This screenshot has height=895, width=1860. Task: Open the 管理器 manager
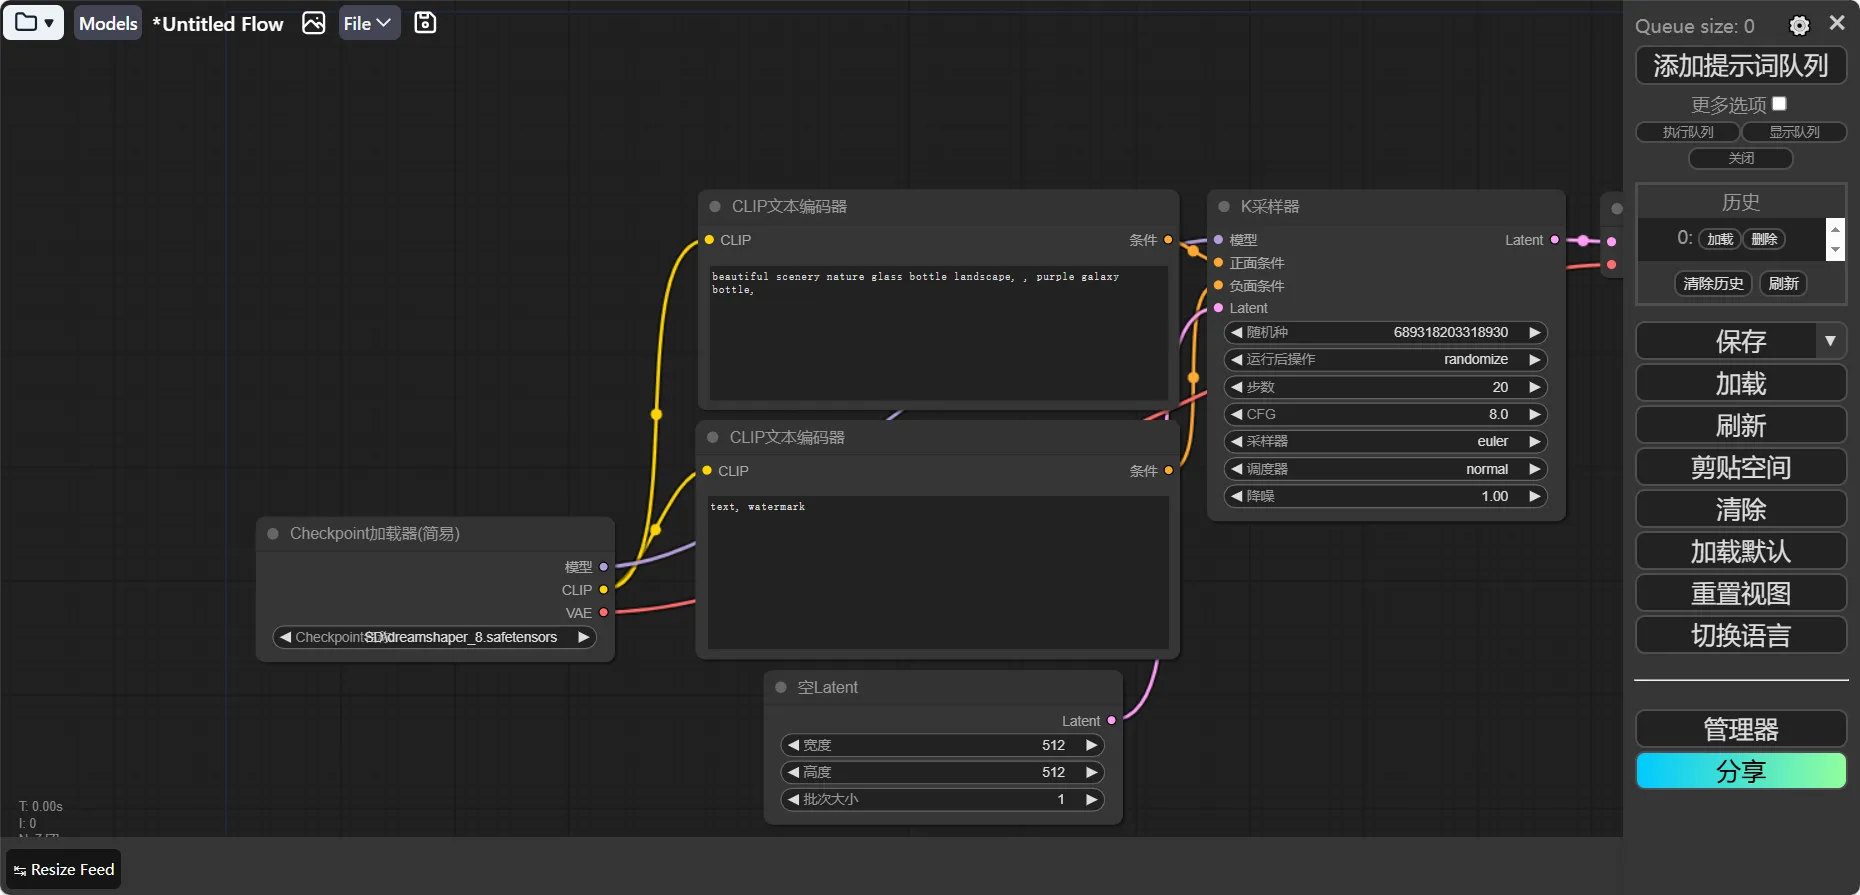[1741, 729]
